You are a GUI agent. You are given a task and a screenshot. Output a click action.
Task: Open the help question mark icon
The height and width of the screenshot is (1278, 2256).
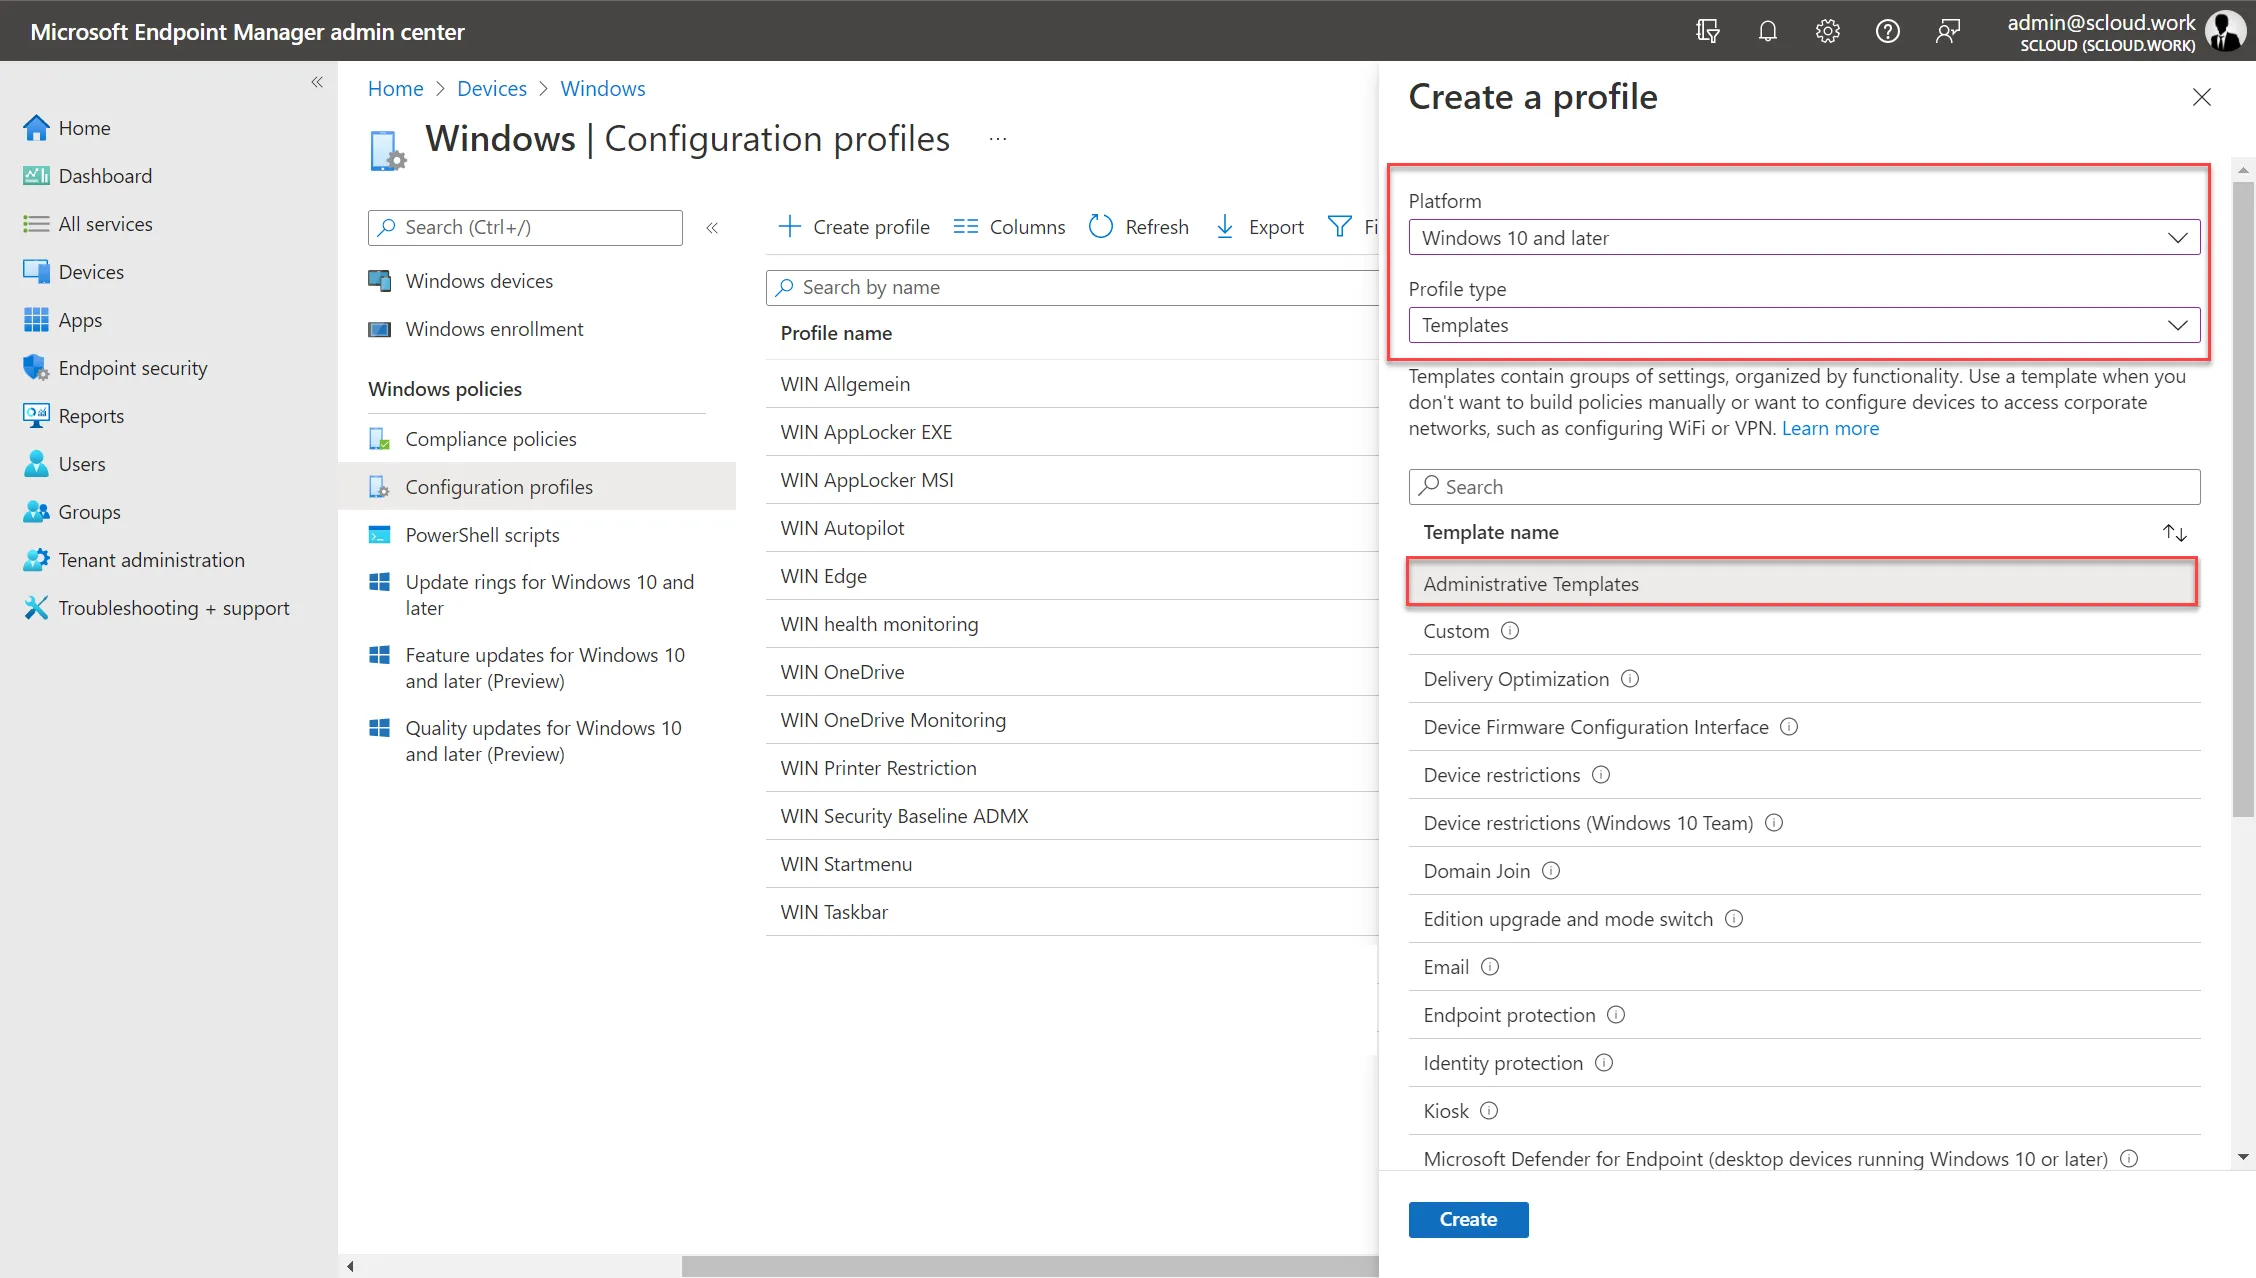(1888, 31)
